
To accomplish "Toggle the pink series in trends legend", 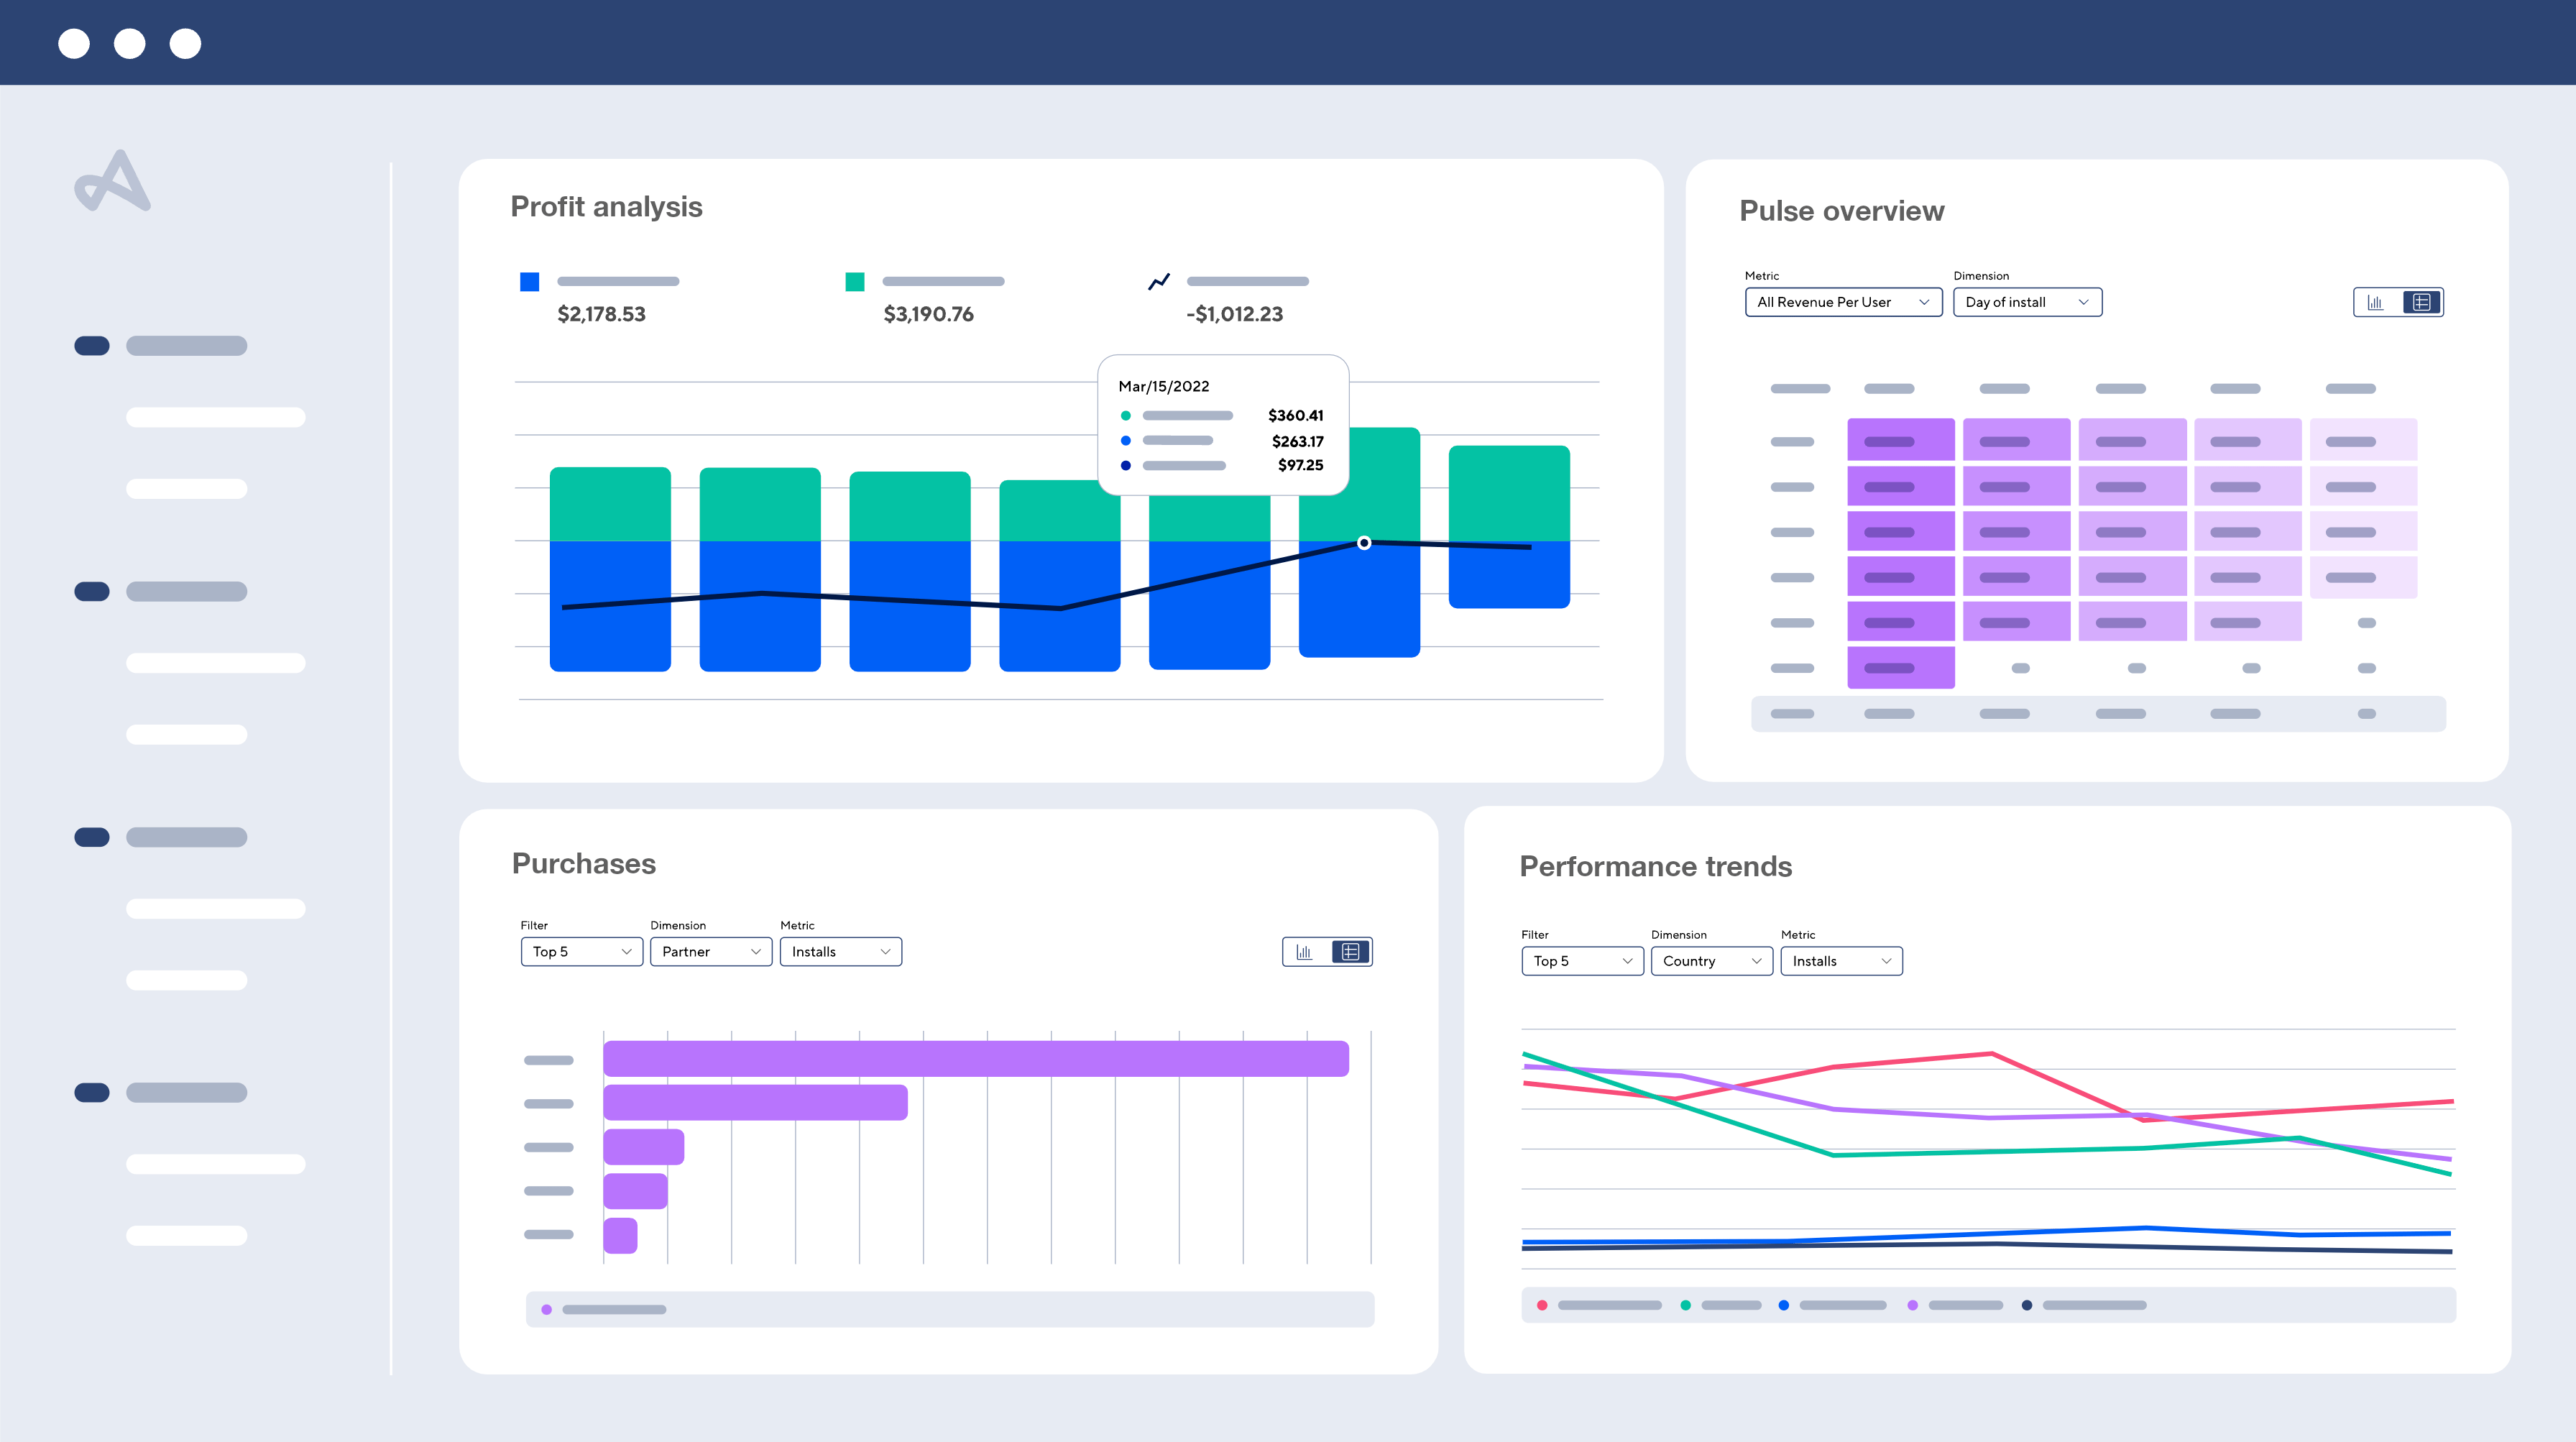I will (x=1542, y=1305).
